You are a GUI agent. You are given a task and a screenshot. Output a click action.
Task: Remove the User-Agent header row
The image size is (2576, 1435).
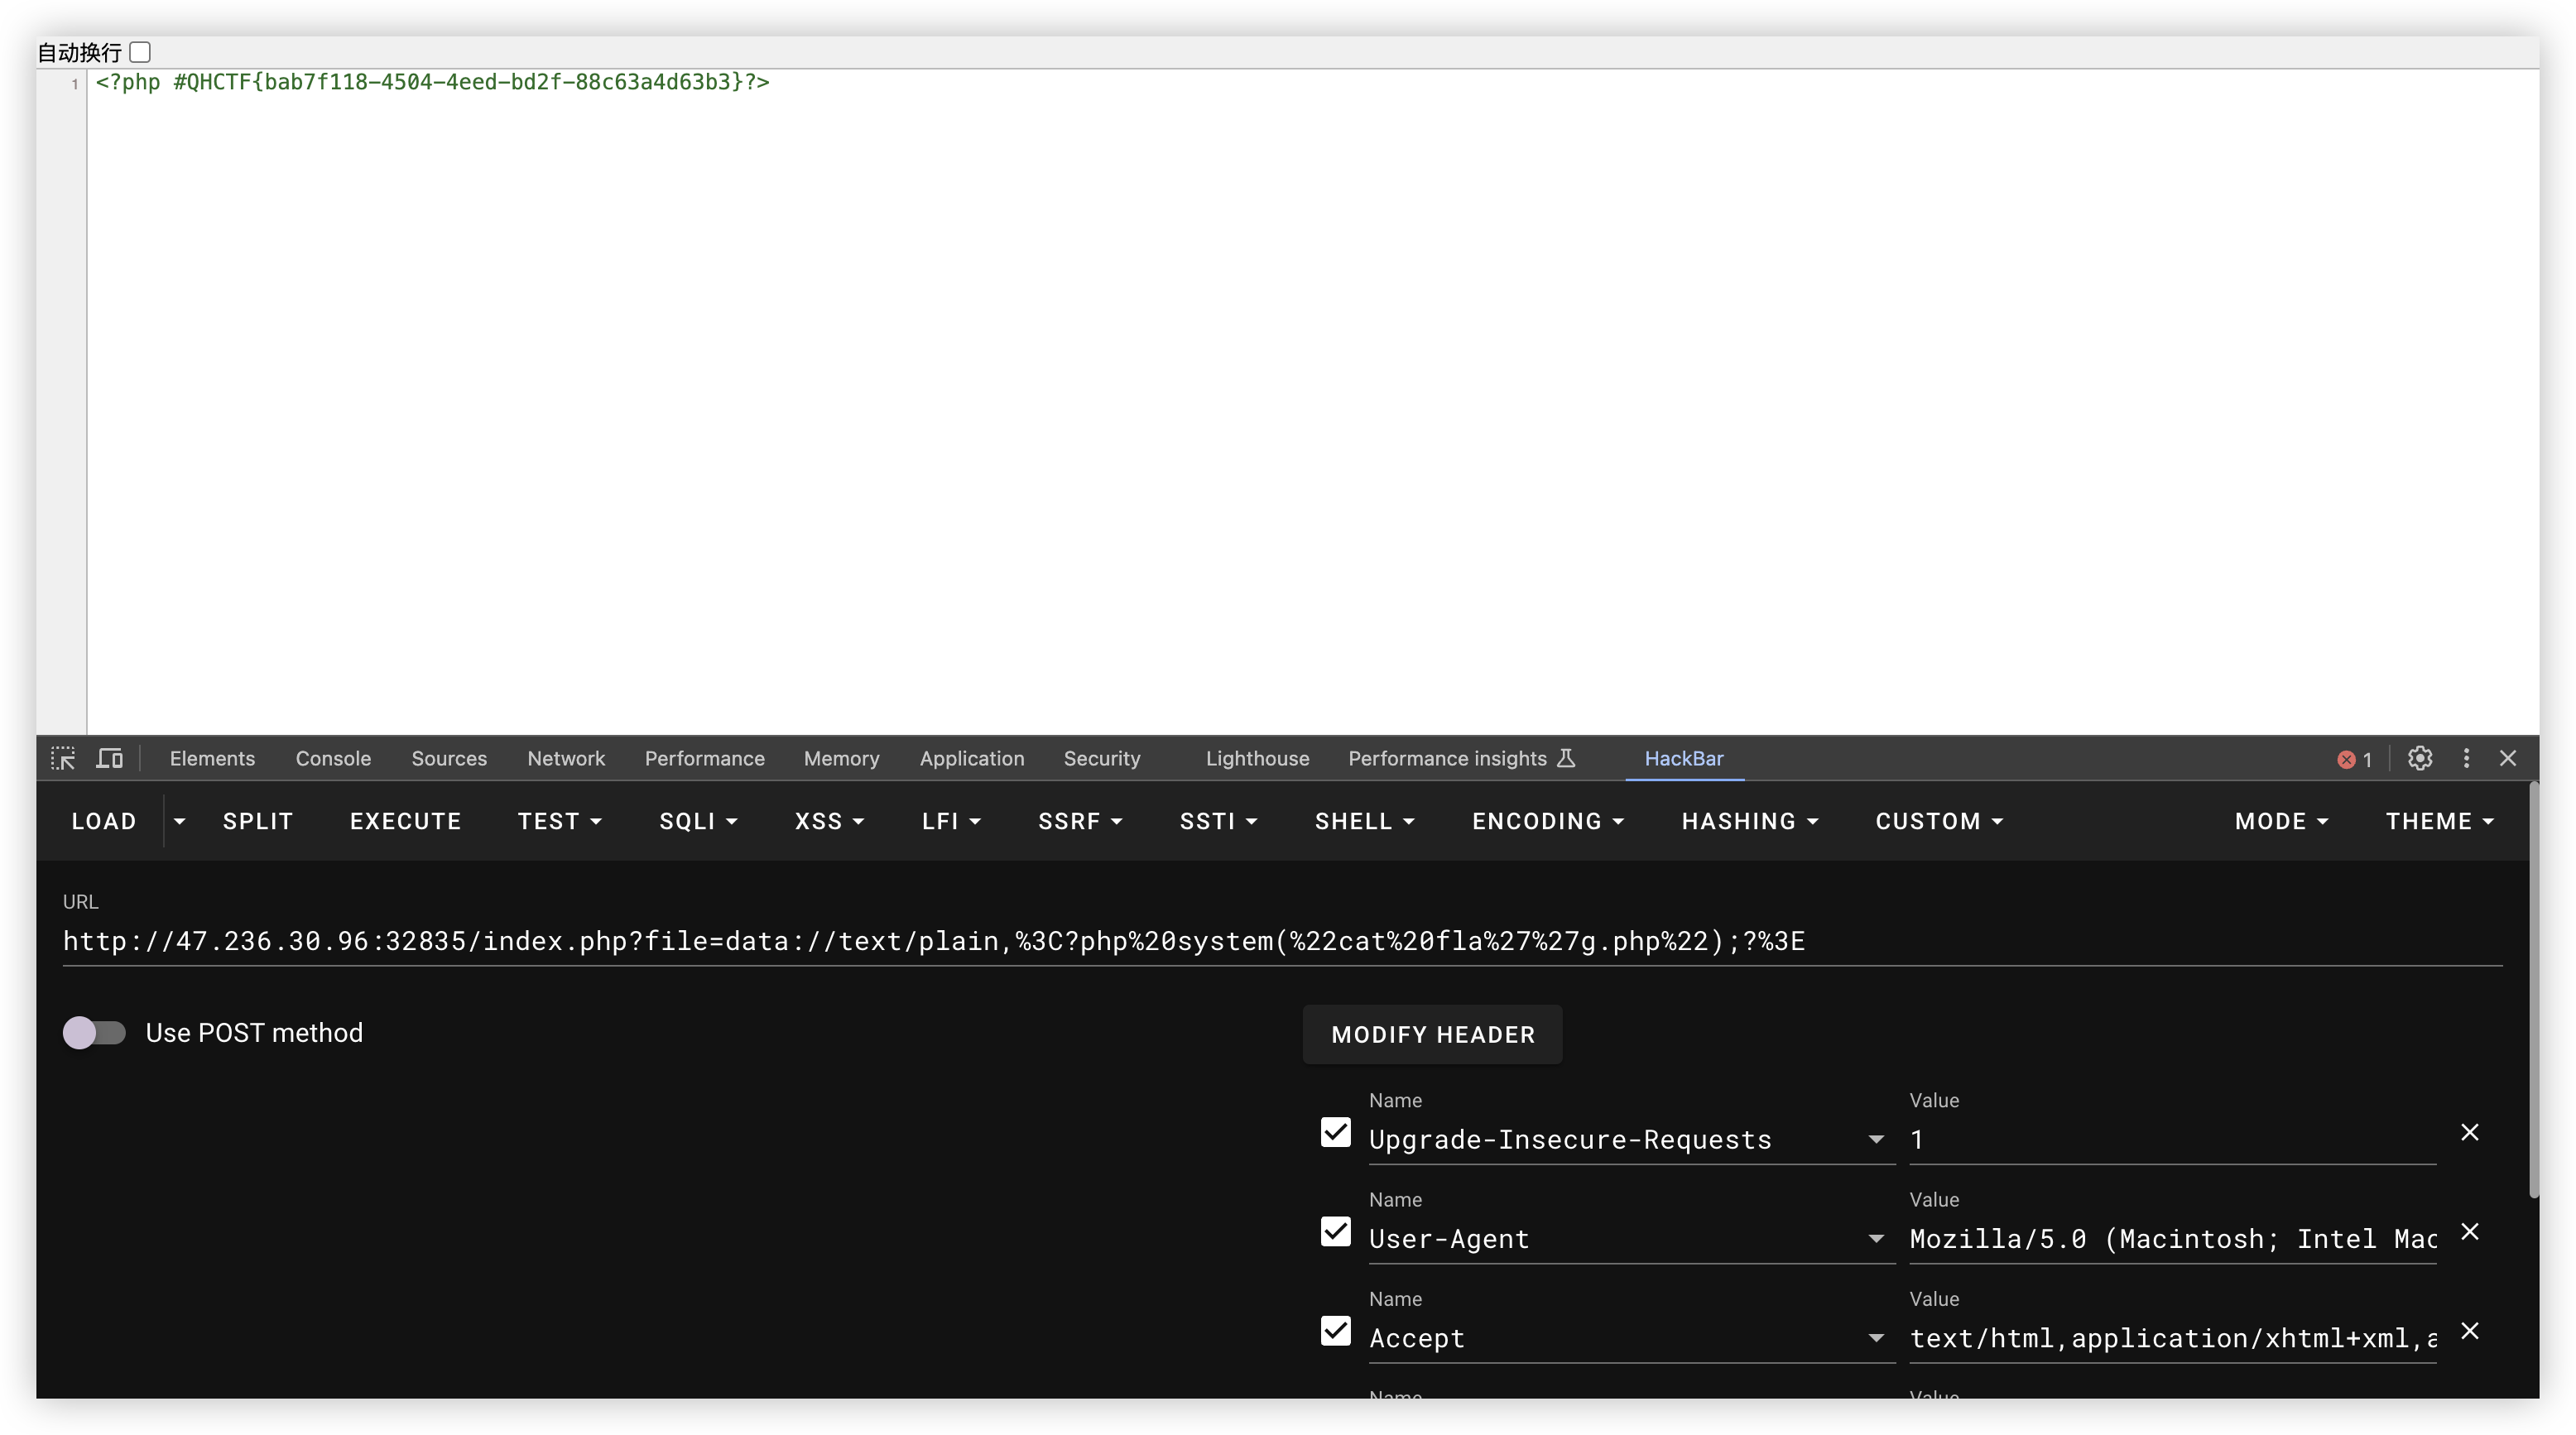[2469, 1231]
